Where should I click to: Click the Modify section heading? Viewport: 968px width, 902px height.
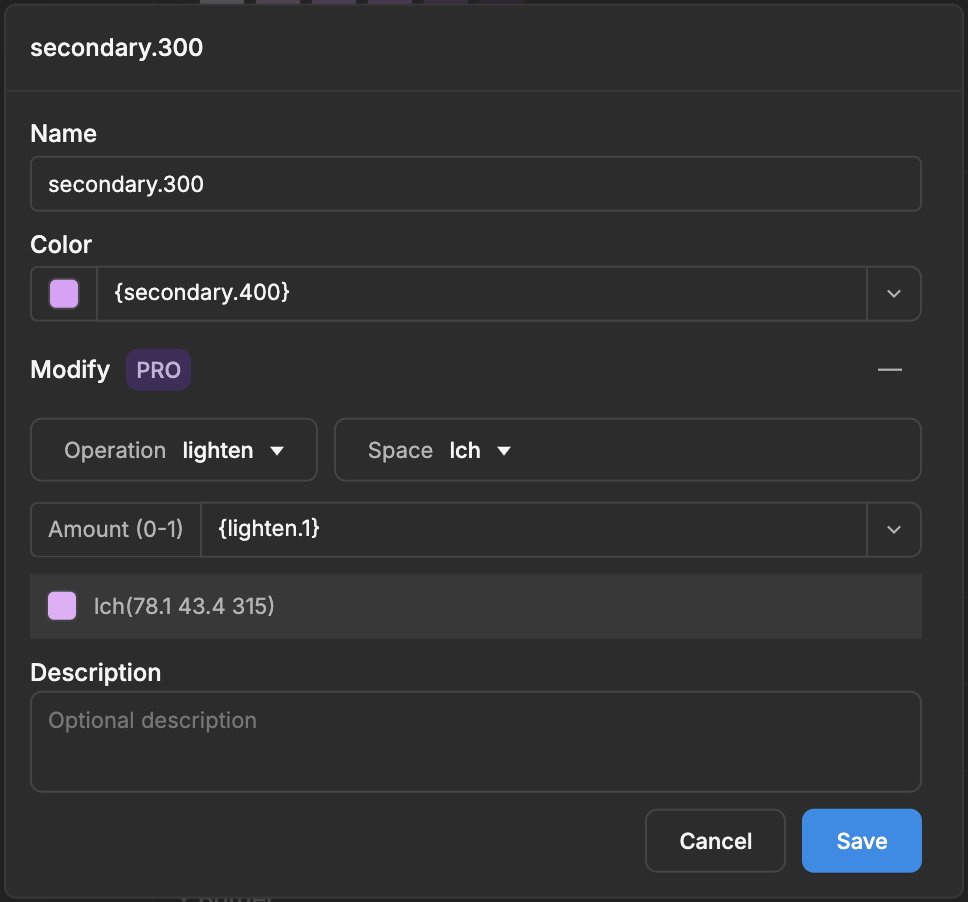click(70, 370)
